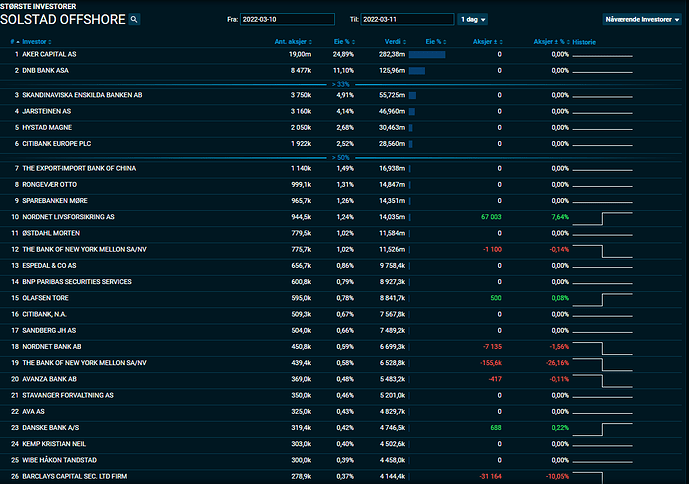Click the 24,89% stake for Aker Capital
The height and width of the screenshot is (484, 689).
coord(343,54)
